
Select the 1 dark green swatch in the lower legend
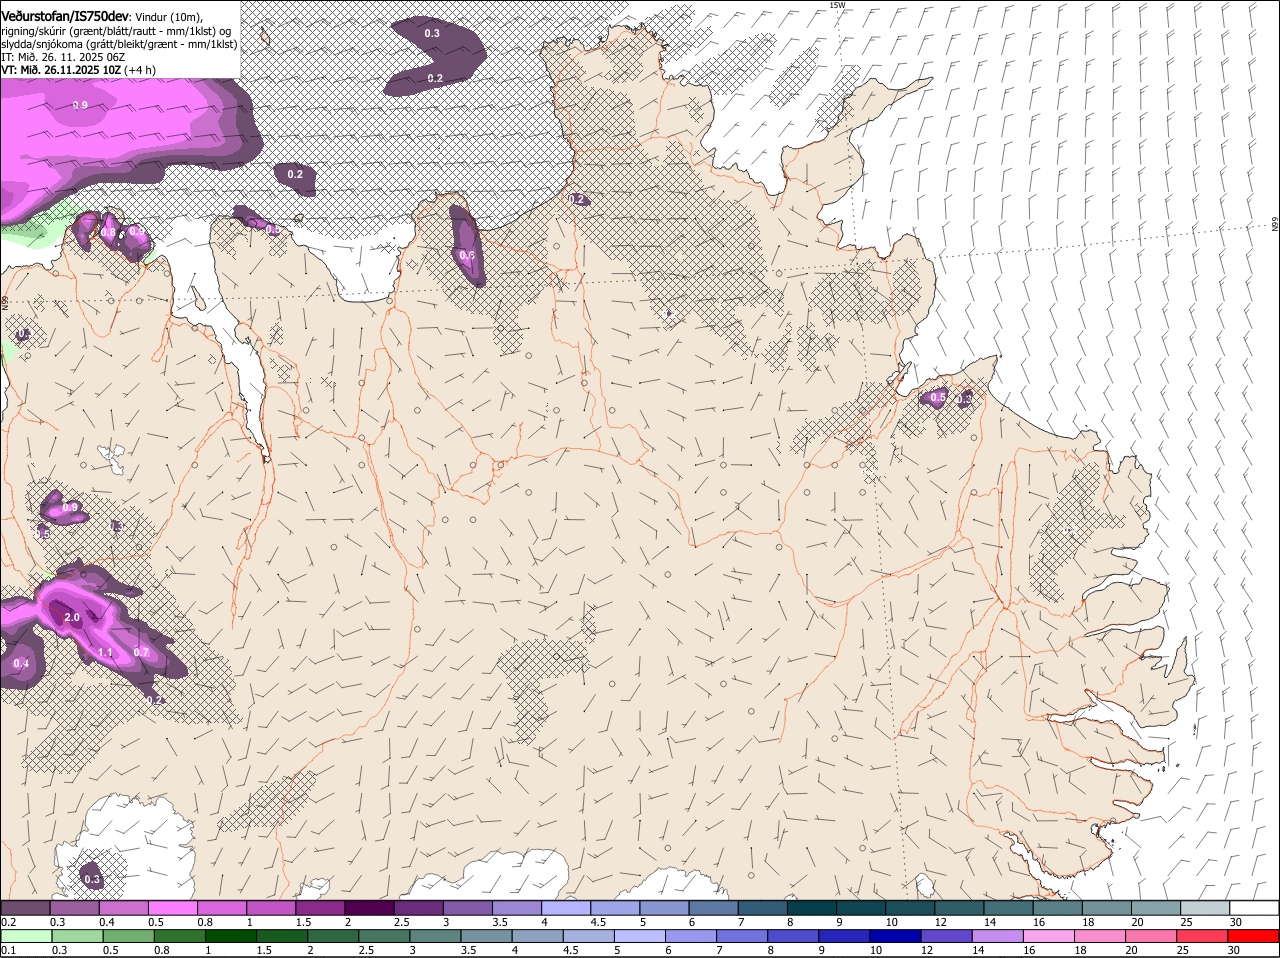click(231, 936)
